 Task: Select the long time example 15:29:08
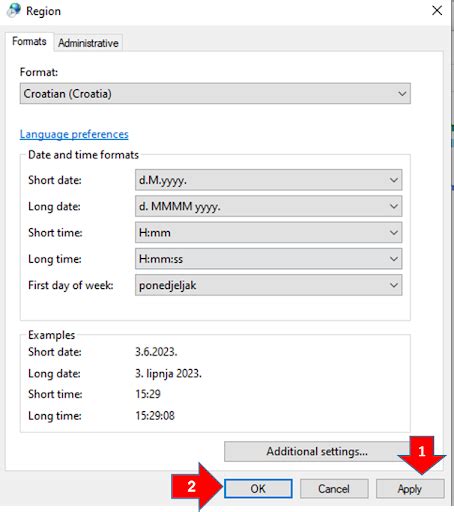[x=155, y=416]
